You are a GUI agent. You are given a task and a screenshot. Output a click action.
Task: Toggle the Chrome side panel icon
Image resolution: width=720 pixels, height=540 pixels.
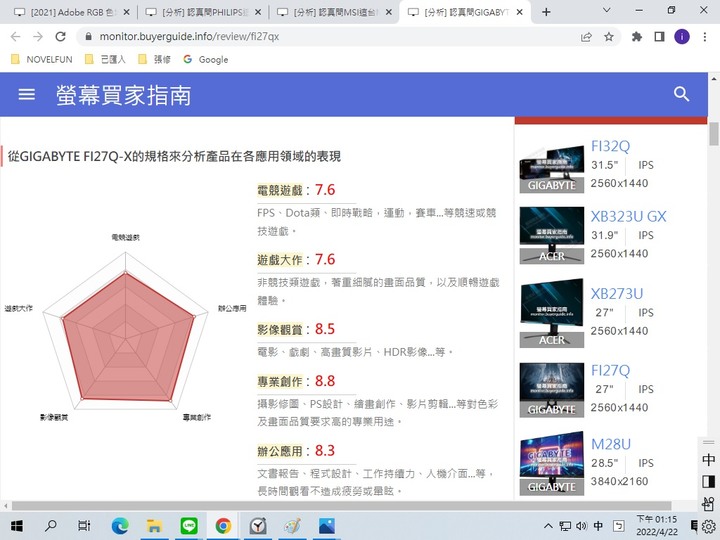pos(659,37)
